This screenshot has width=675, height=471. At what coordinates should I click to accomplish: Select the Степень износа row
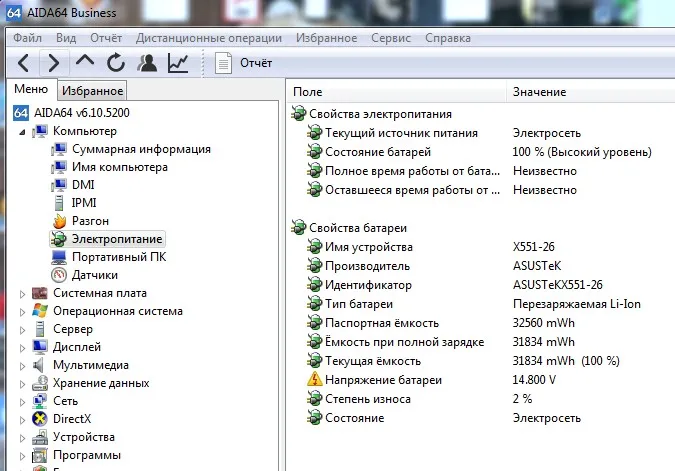(481, 399)
